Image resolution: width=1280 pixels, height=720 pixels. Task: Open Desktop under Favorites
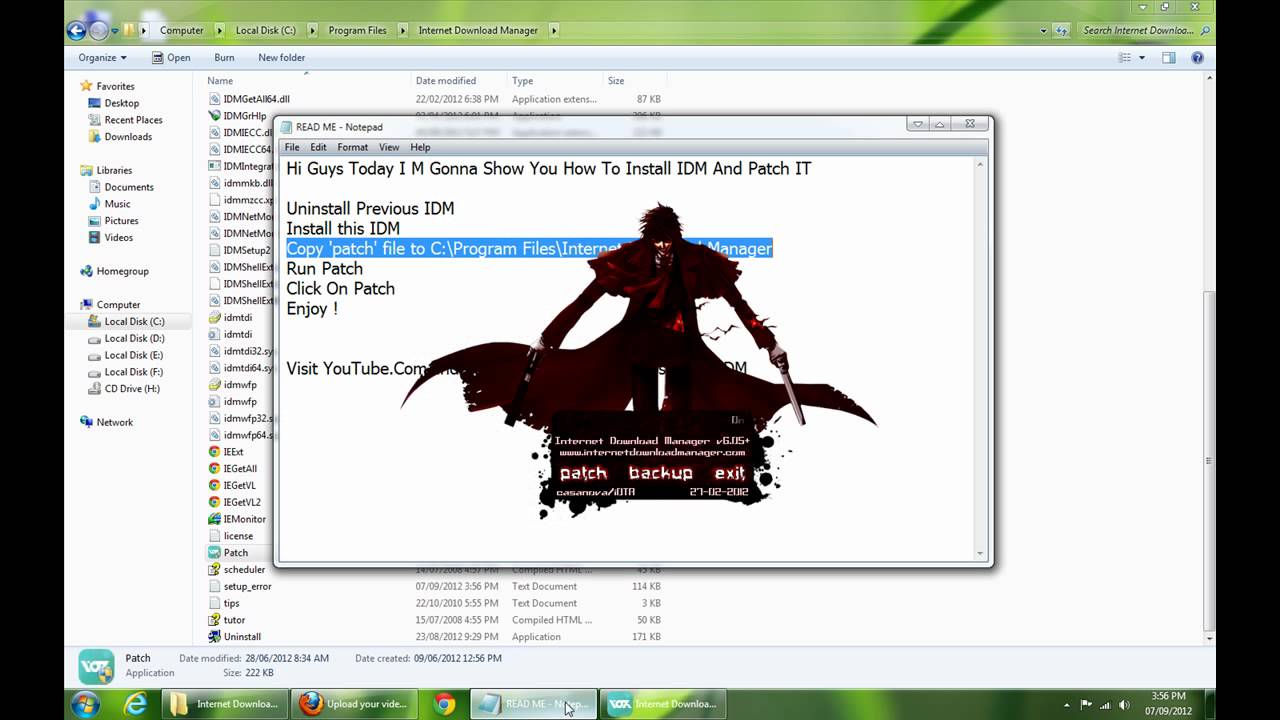click(121, 103)
